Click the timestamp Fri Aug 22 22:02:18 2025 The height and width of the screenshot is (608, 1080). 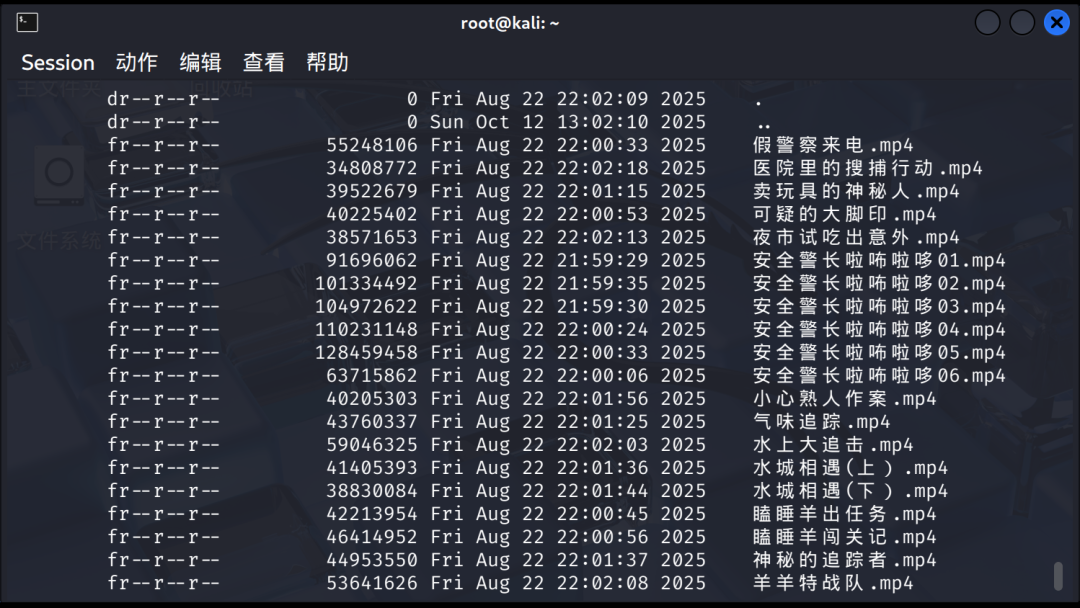[x=568, y=169]
